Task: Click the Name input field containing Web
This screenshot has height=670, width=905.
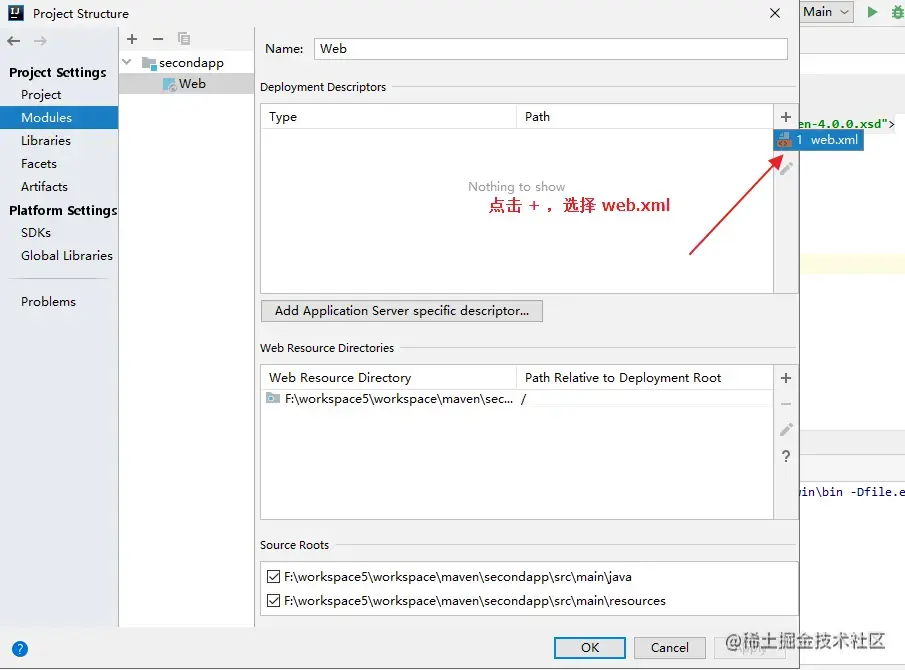Action: [x=551, y=48]
